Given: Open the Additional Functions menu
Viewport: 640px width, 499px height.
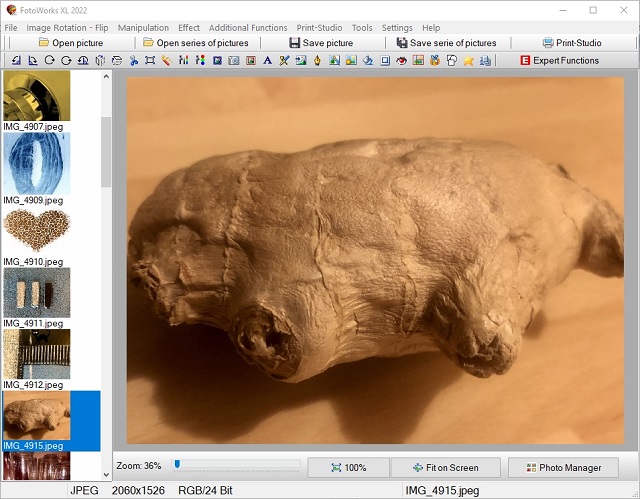Looking at the screenshot, I should [x=248, y=28].
